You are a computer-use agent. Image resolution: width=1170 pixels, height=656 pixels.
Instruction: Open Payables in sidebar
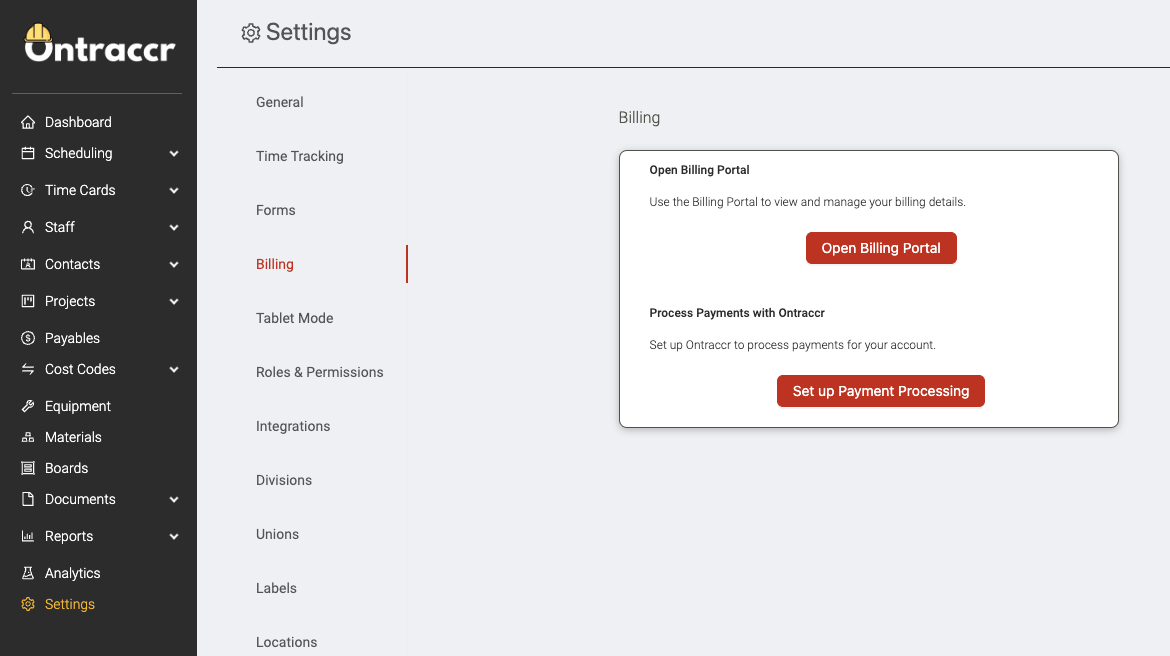coord(72,338)
